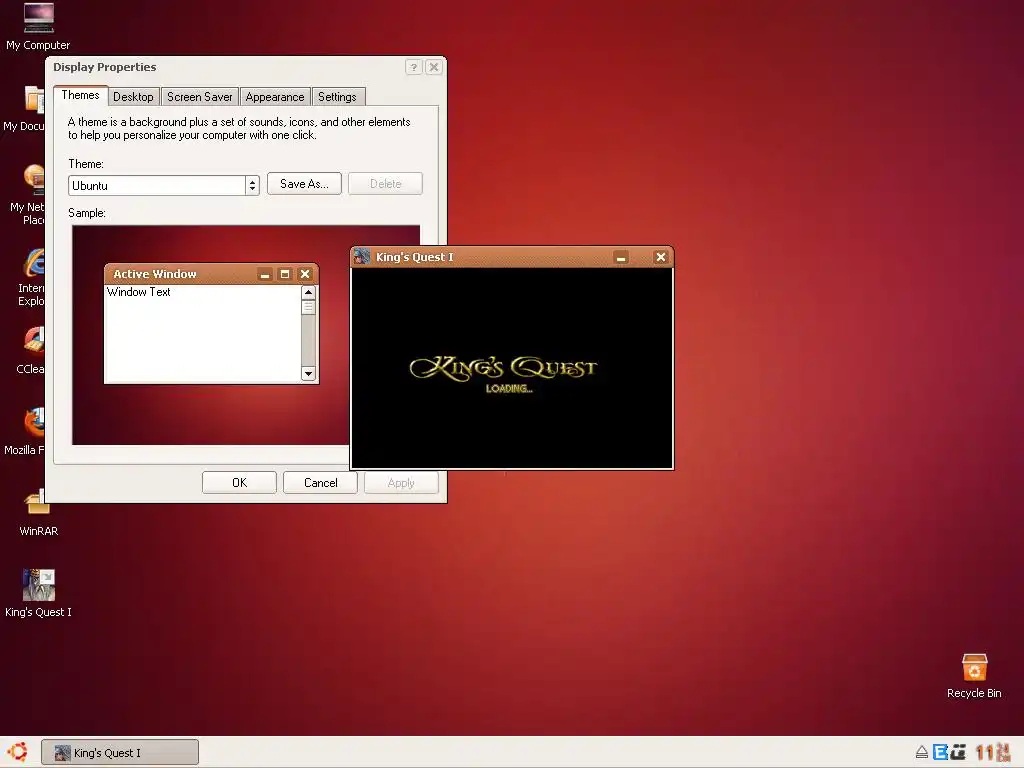
Task: Click scroll up arrow in sample window
Action: pyautogui.click(x=308, y=292)
